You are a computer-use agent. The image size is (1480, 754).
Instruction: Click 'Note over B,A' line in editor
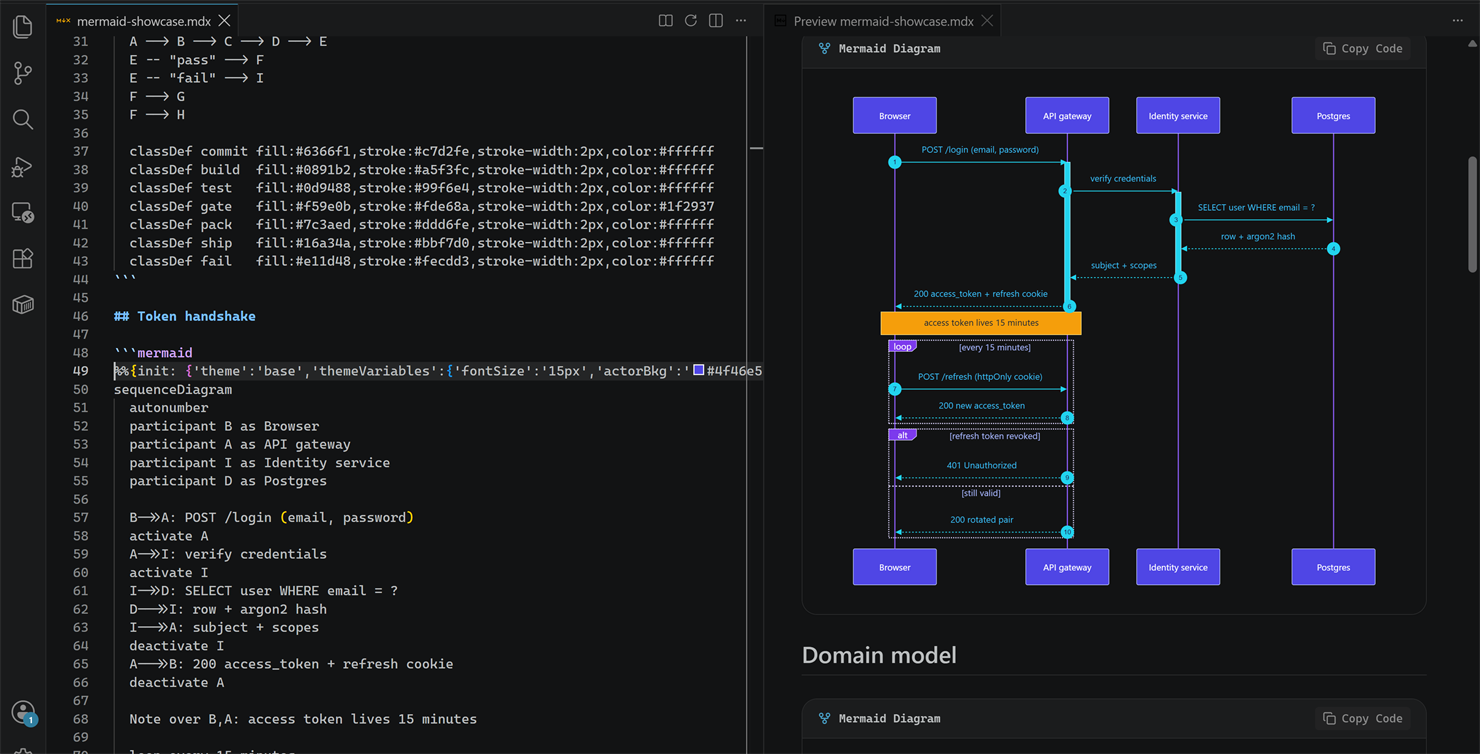pyautogui.click(x=303, y=719)
